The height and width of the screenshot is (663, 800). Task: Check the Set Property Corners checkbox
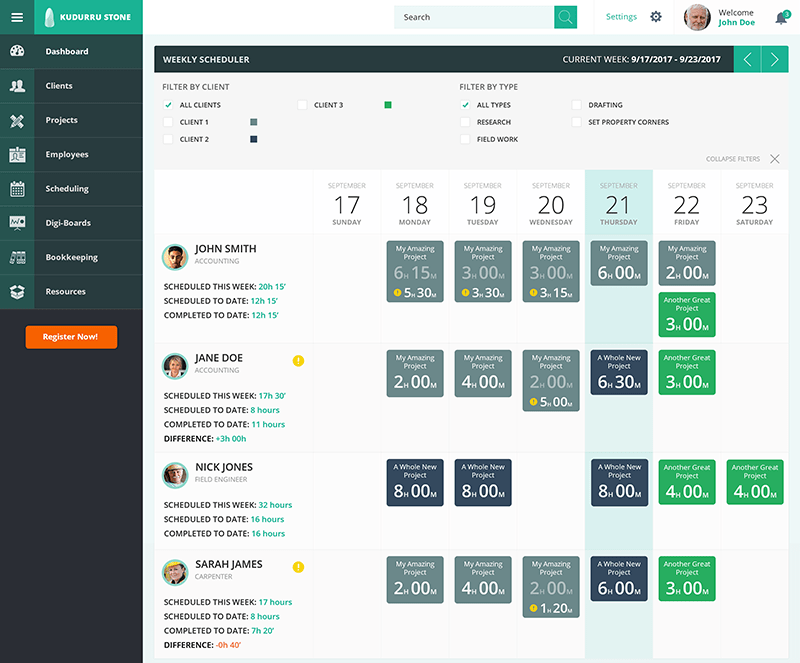coord(577,122)
